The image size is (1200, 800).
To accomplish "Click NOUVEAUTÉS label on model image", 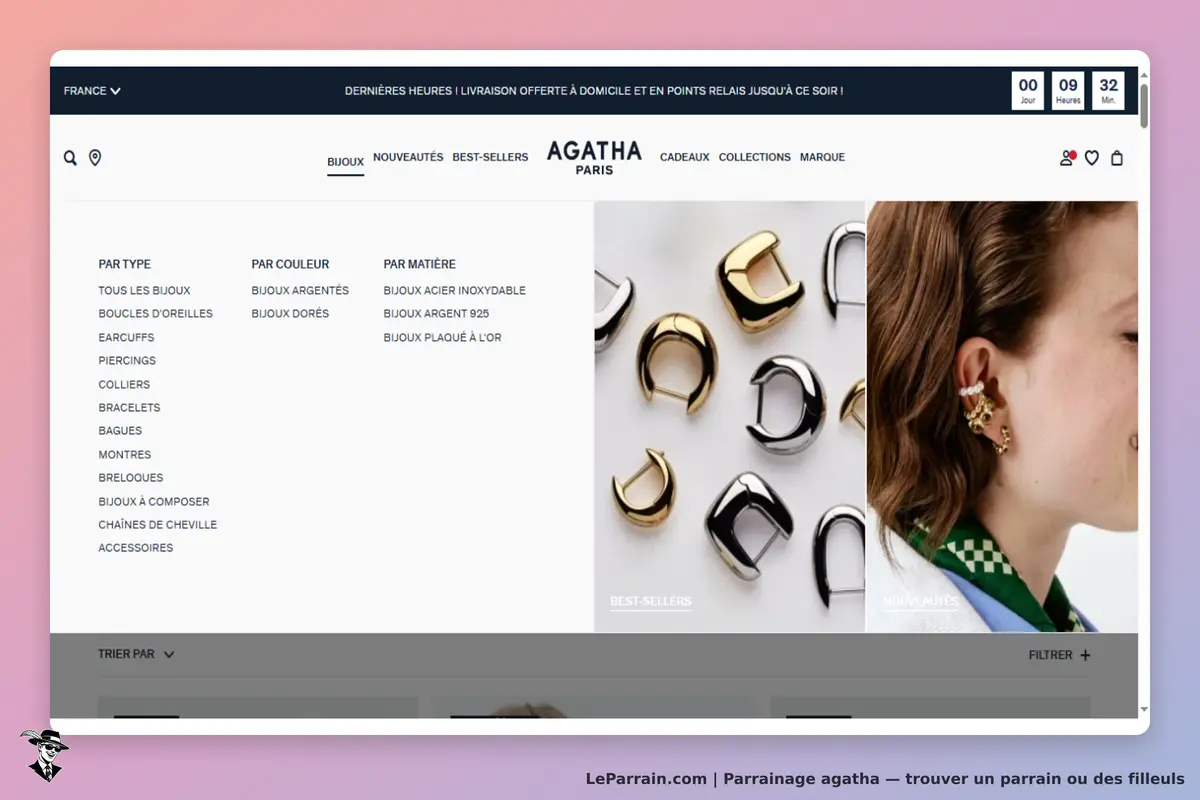I will tap(920, 602).
